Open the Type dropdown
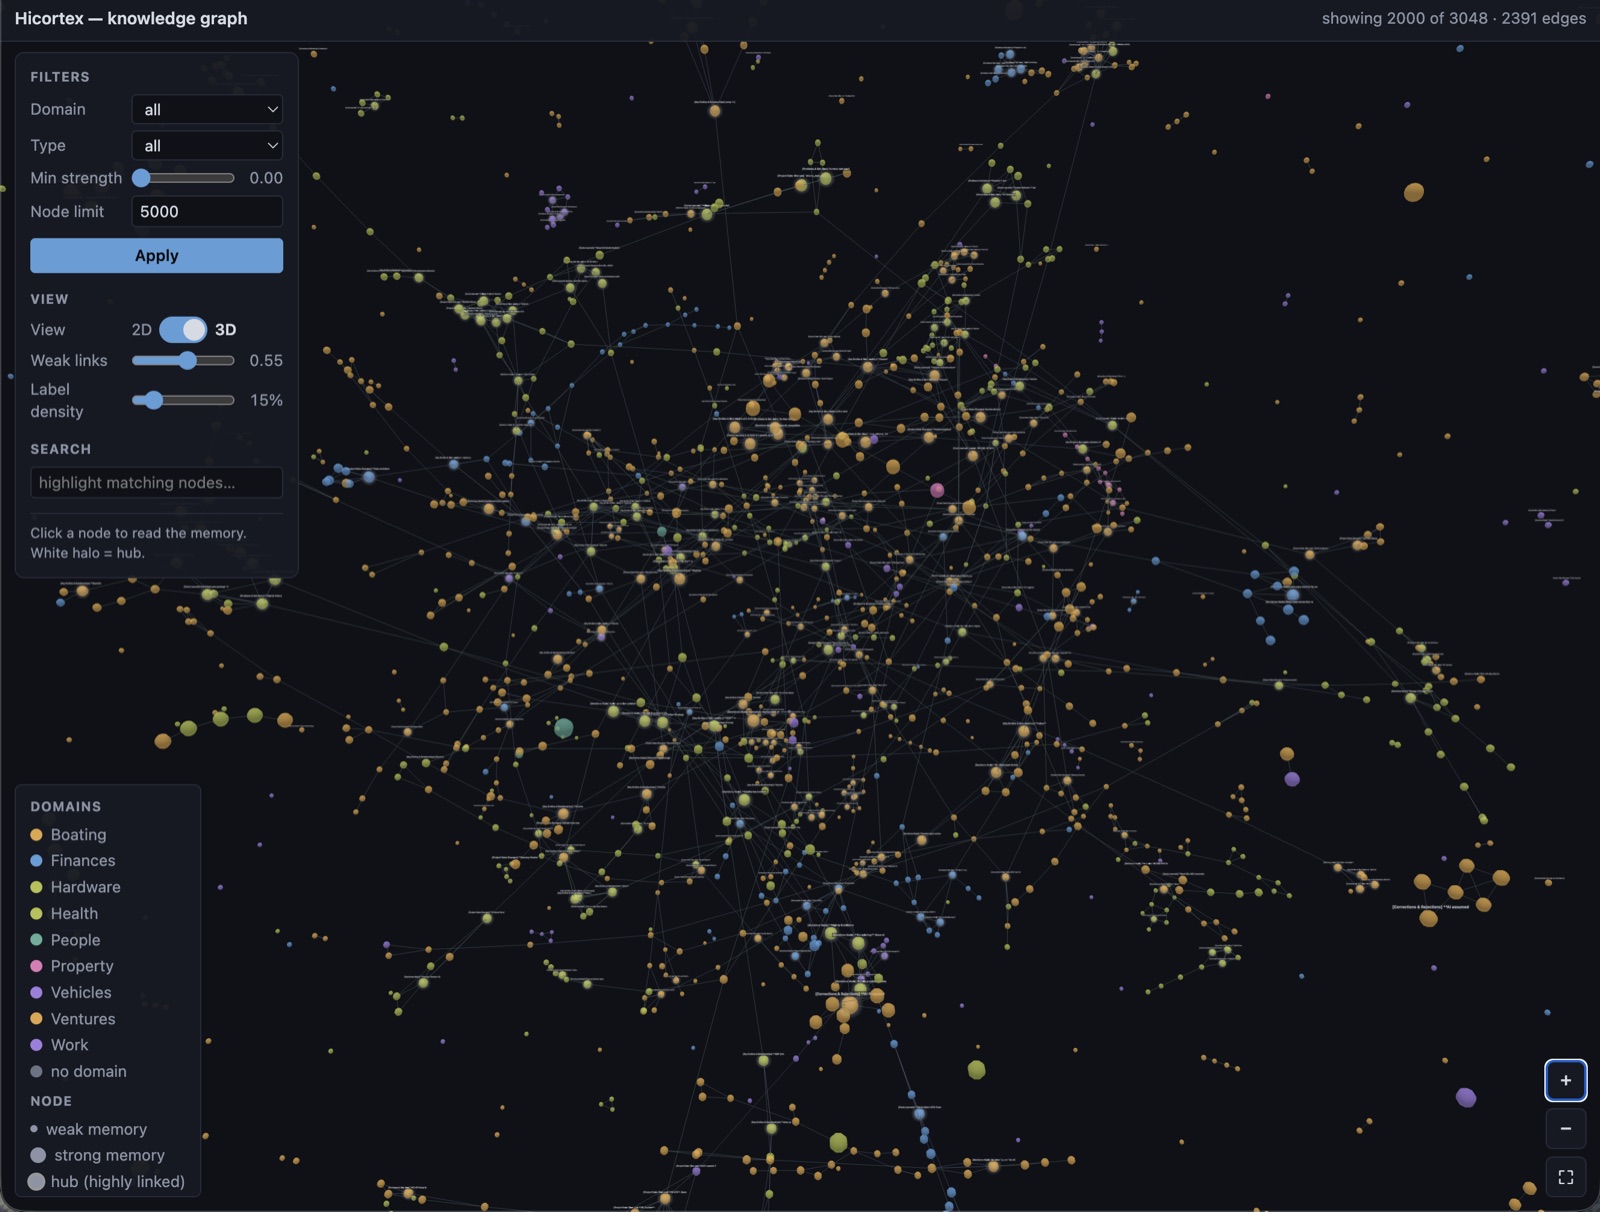1600x1212 pixels. tap(207, 145)
